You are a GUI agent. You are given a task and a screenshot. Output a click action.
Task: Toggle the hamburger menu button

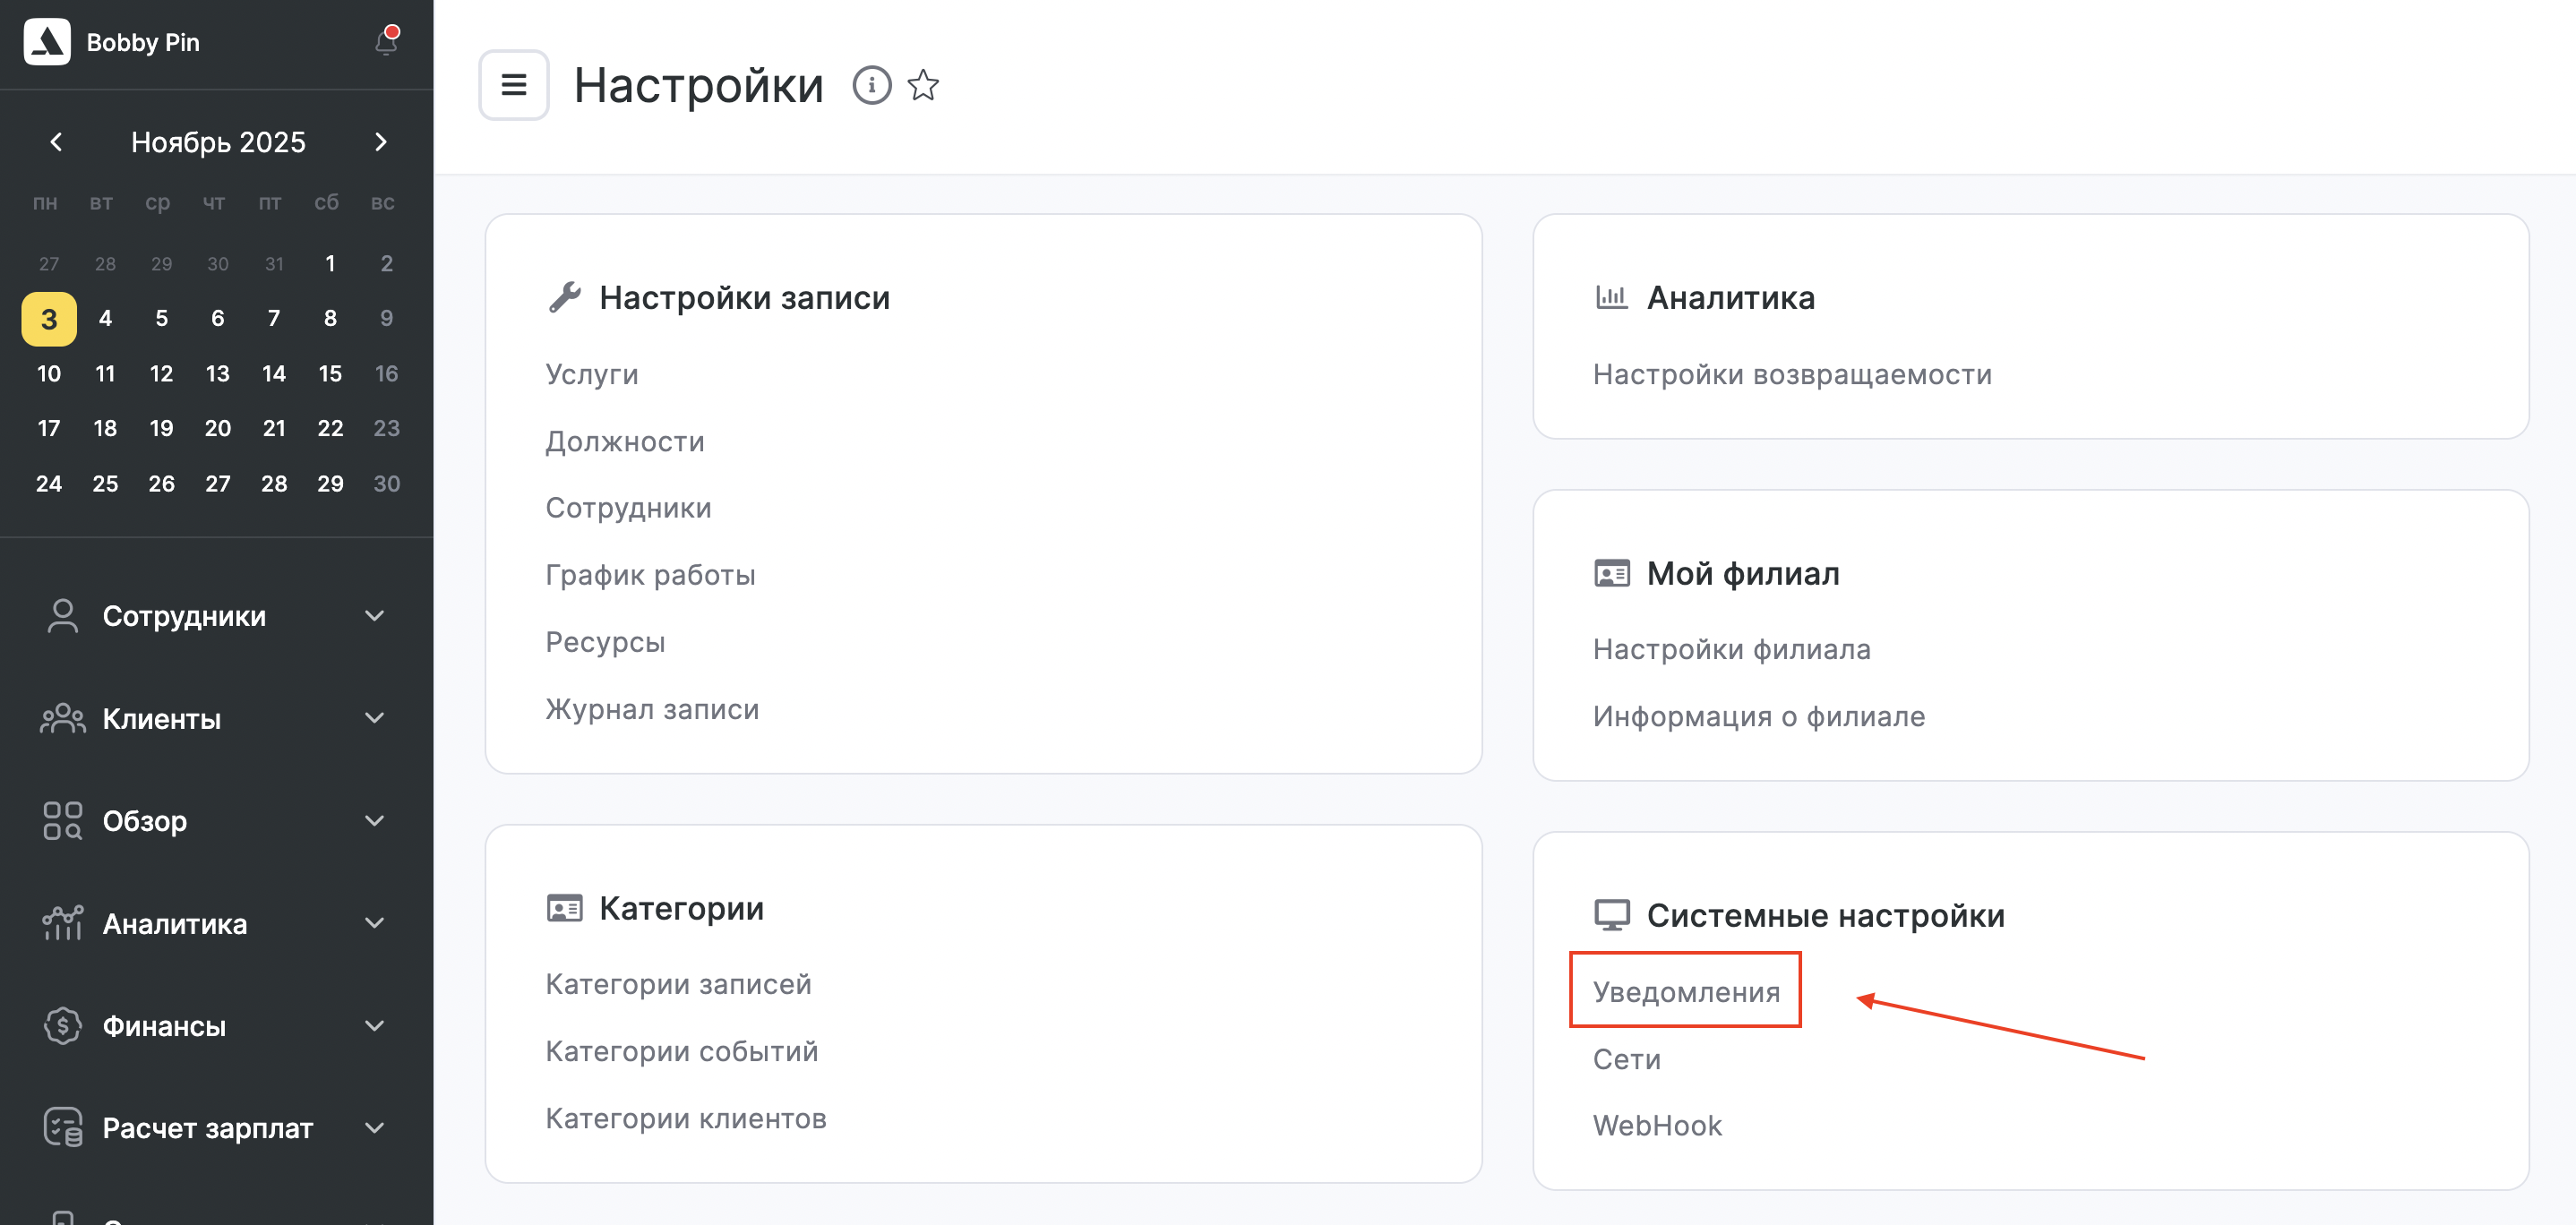click(x=513, y=85)
